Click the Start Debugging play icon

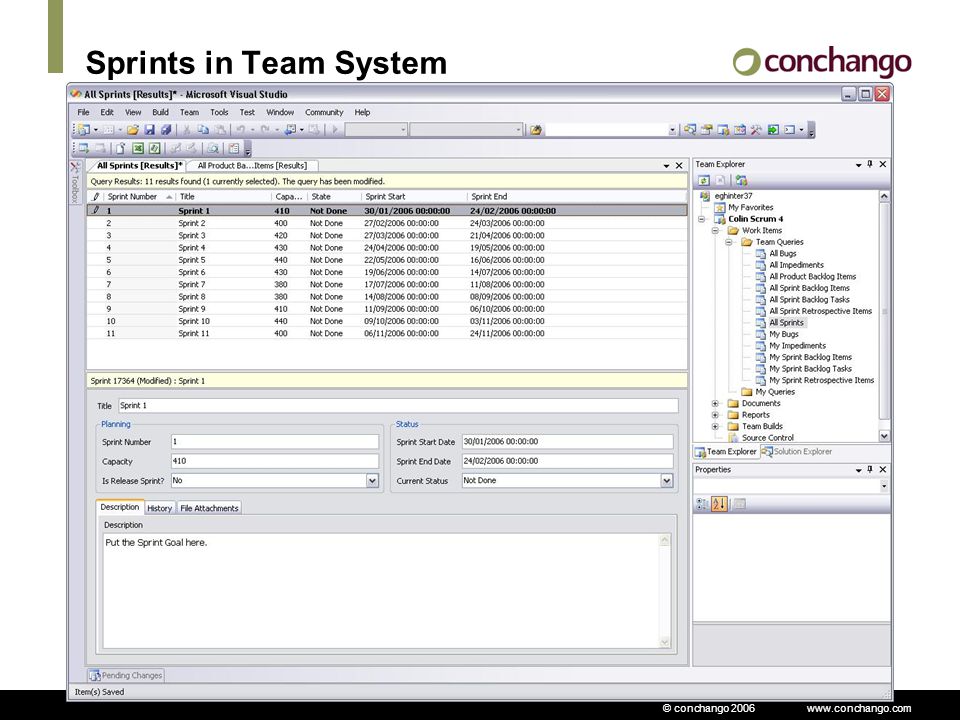[334, 130]
